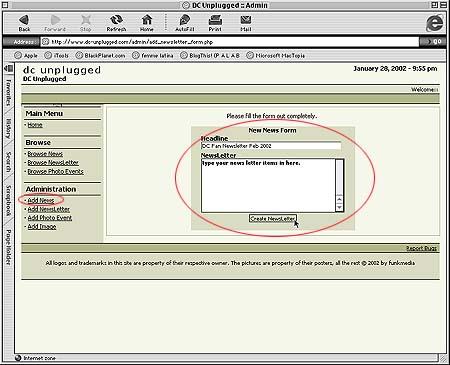This screenshot has height=365, width=450.
Task: Open the Add Photo Event link
Action: pos(50,218)
